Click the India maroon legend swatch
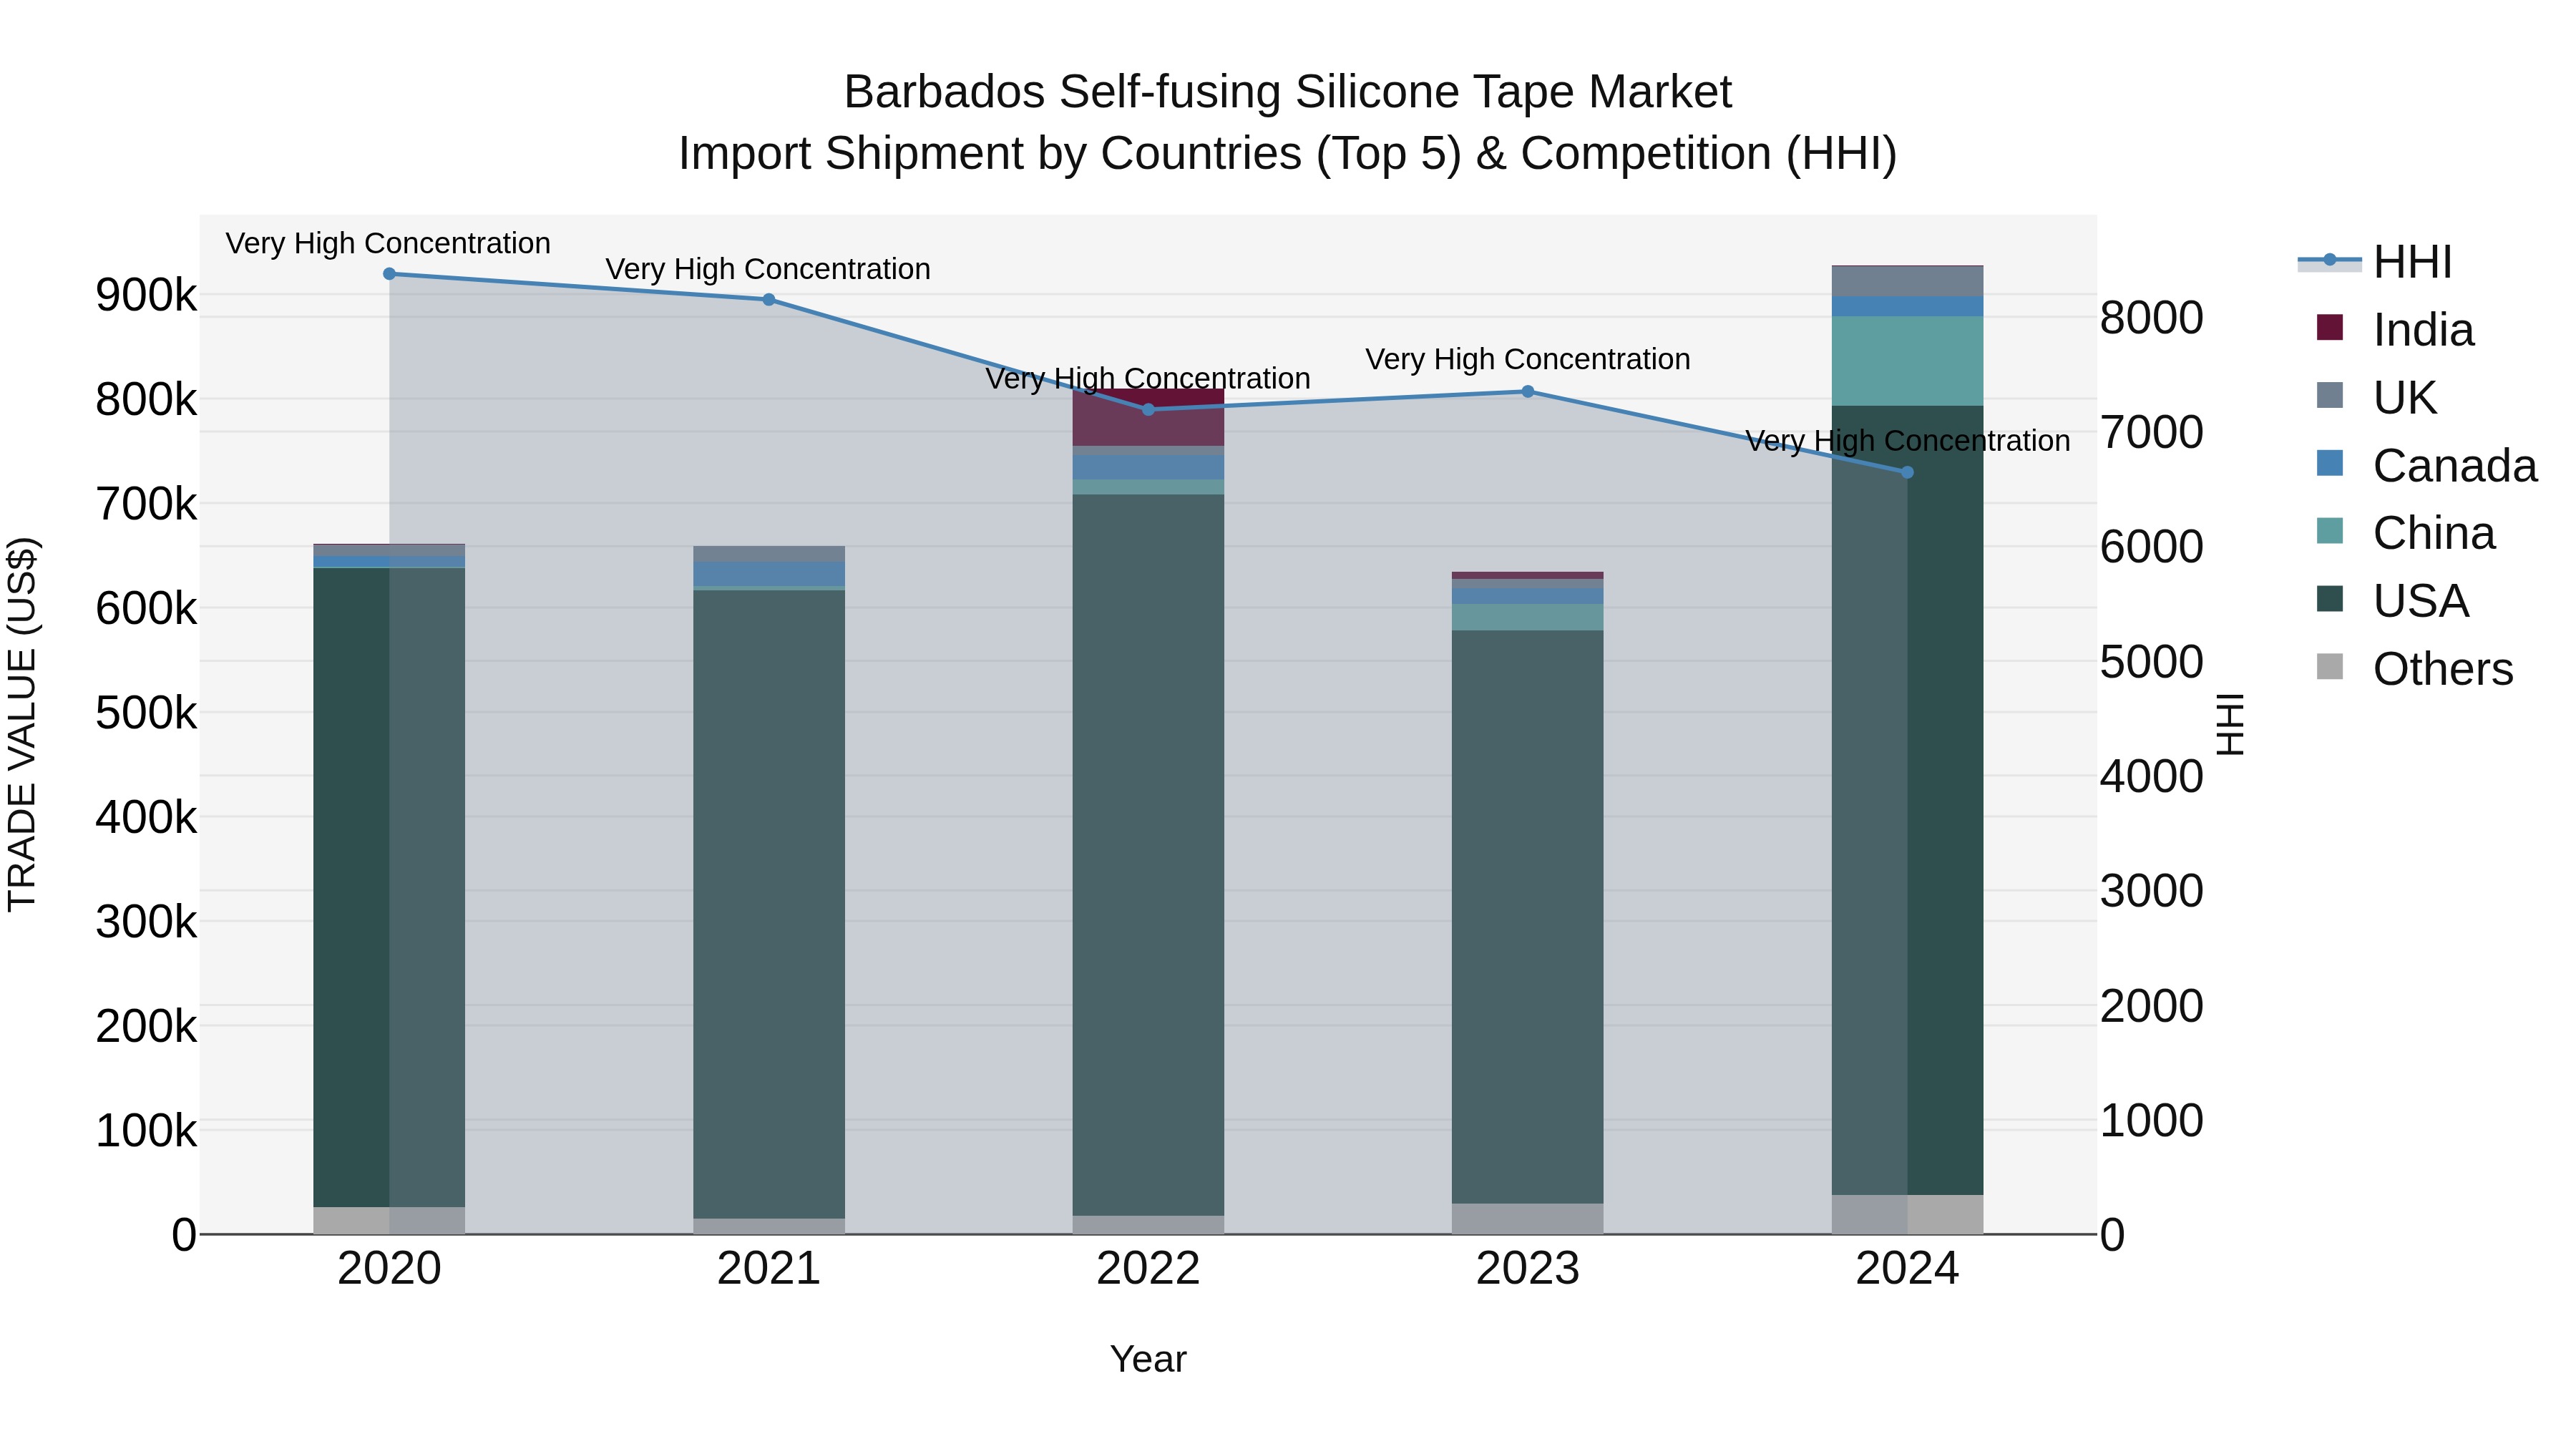Screen dimensions: 2576x1449 (x=2330, y=327)
